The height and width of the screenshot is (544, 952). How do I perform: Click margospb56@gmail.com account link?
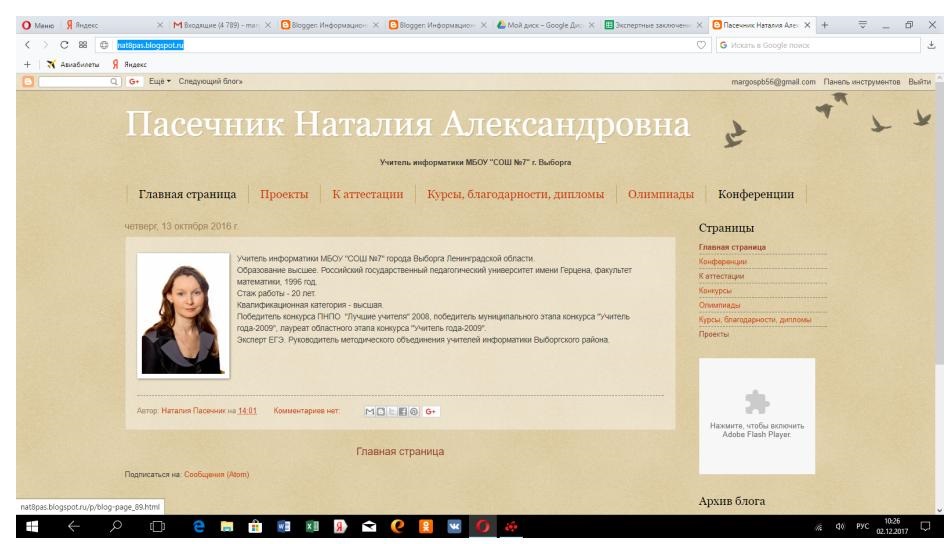[x=774, y=82]
